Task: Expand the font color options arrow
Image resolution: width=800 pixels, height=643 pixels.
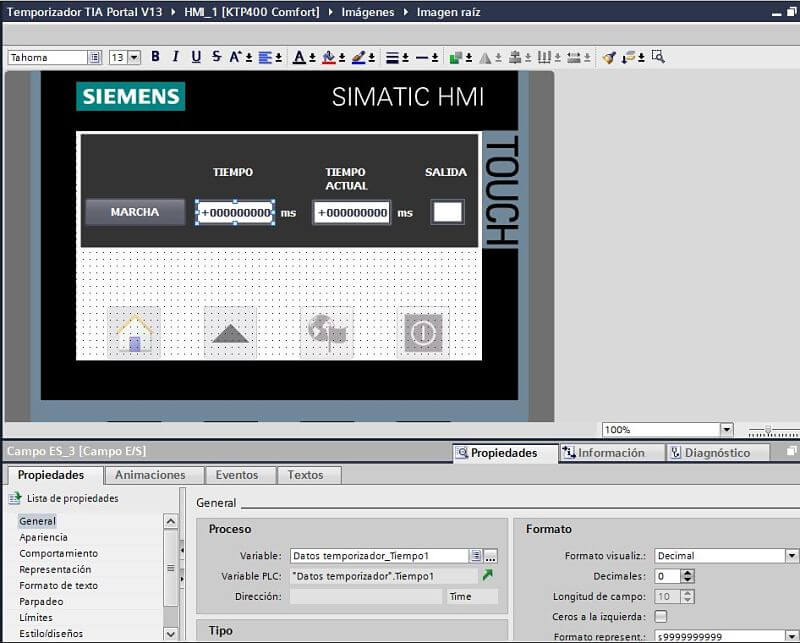Action: click(x=312, y=58)
